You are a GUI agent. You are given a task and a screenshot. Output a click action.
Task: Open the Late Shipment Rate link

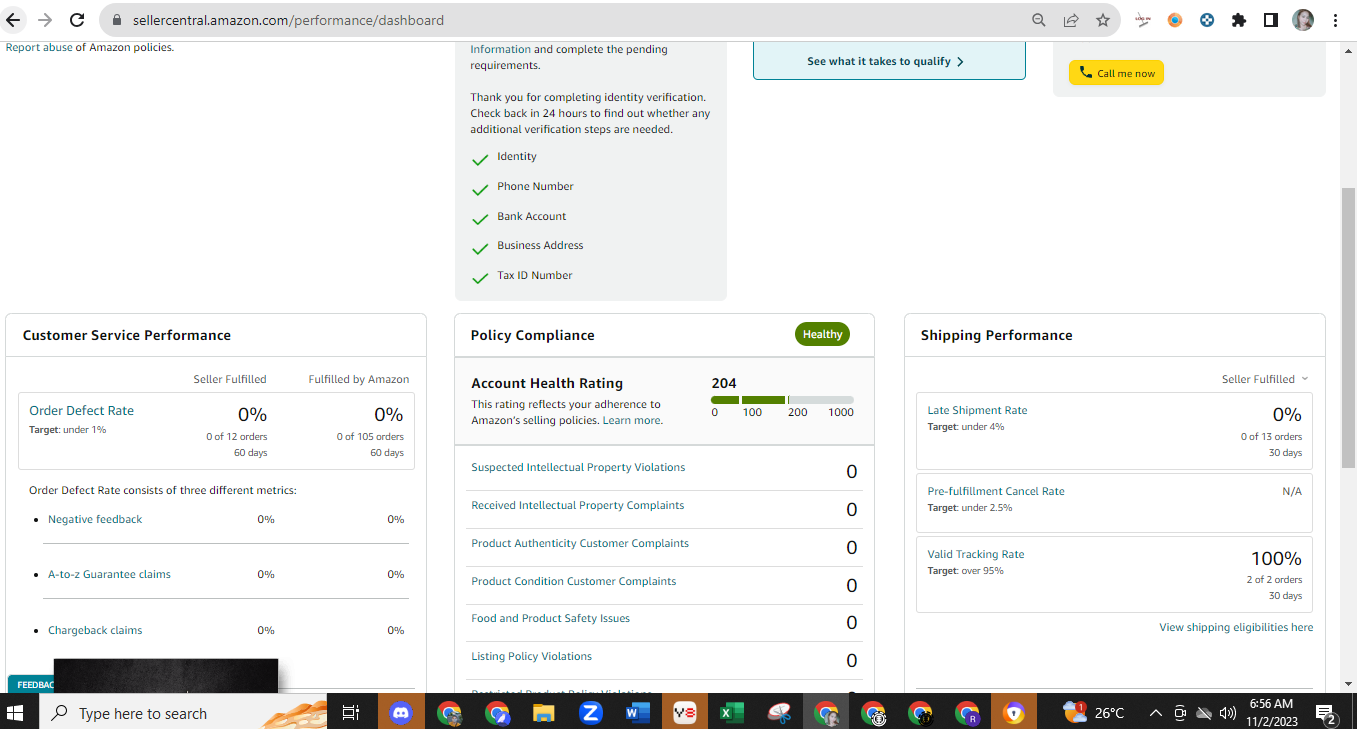coord(977,410)
